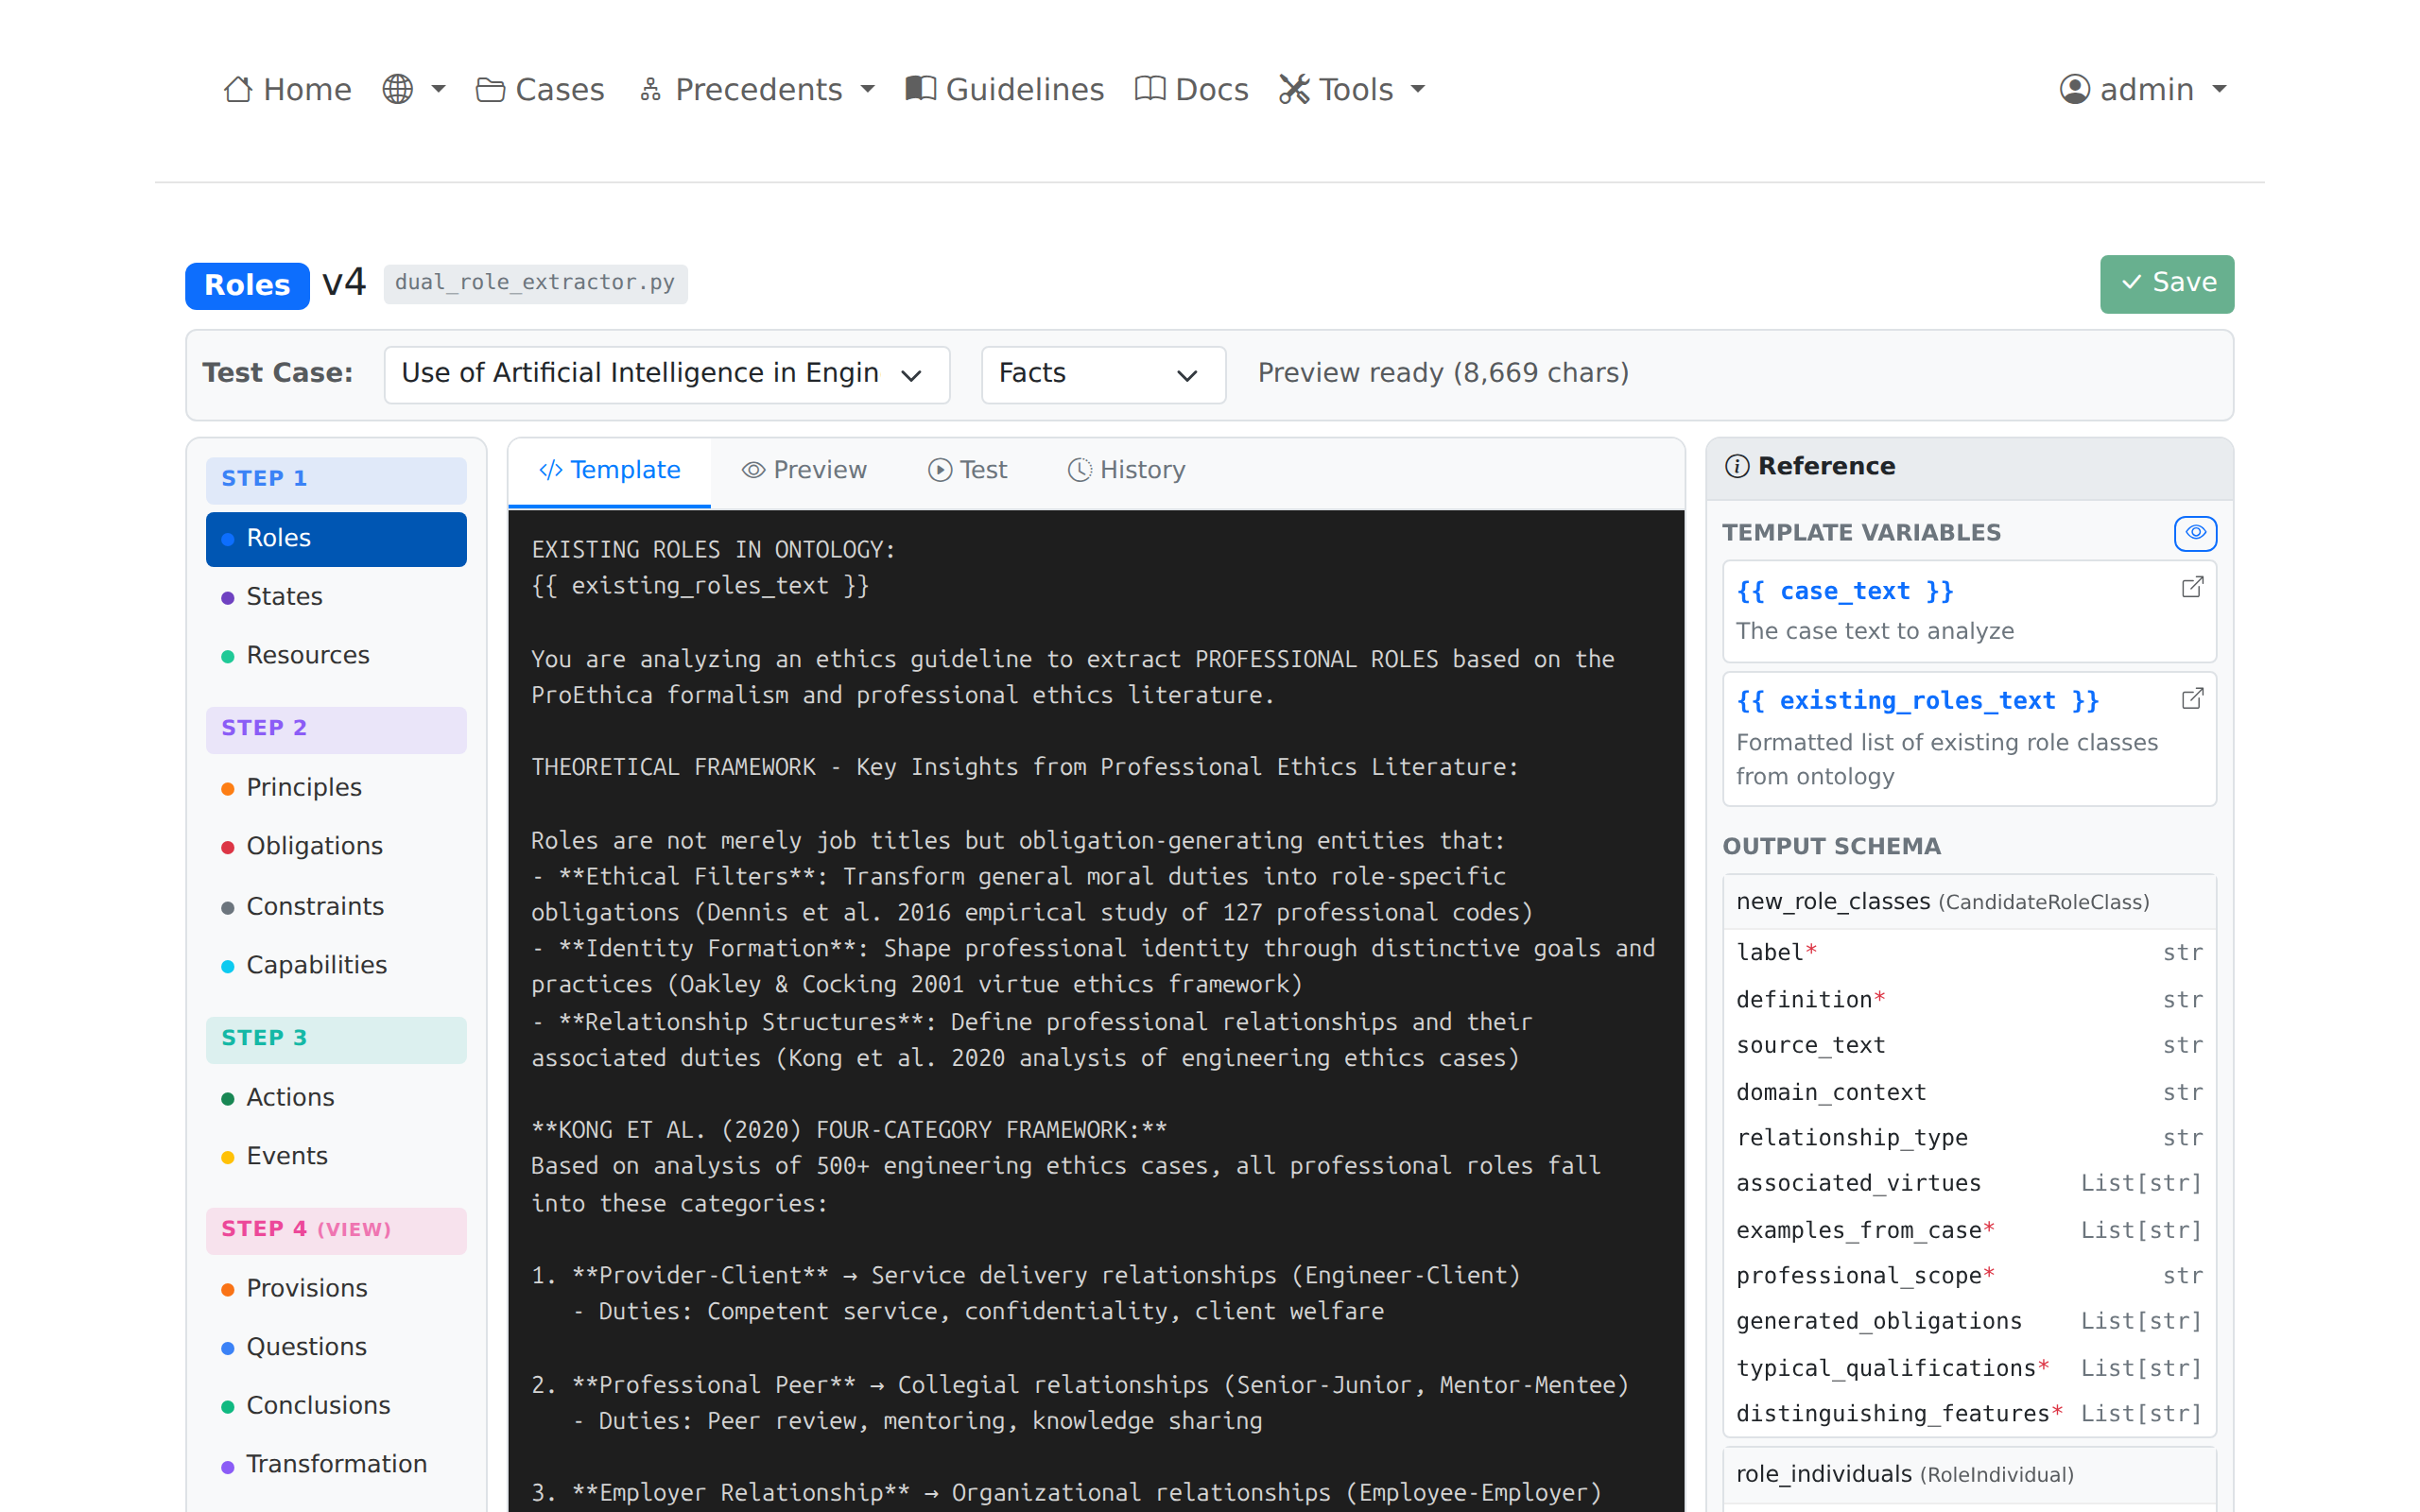Select Roles in Step 1 sidebar
Screen dimensions: 2420x1512
pyautogui.click(x=336, y=539)
